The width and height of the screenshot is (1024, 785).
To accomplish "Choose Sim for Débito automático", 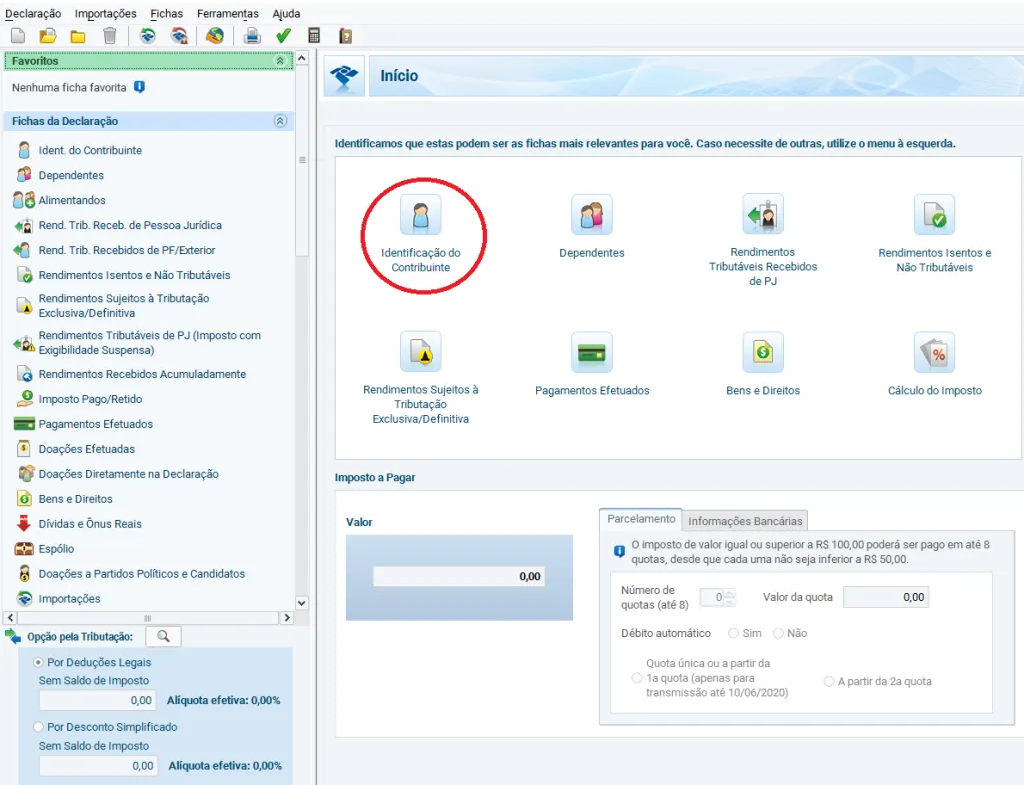I will 734,633.
